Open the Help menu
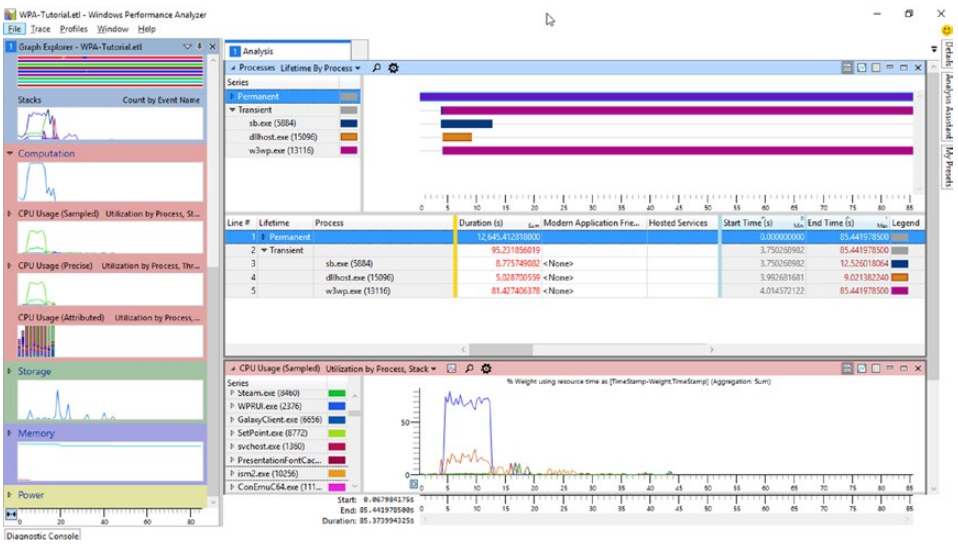 click(x=146, y=29)
